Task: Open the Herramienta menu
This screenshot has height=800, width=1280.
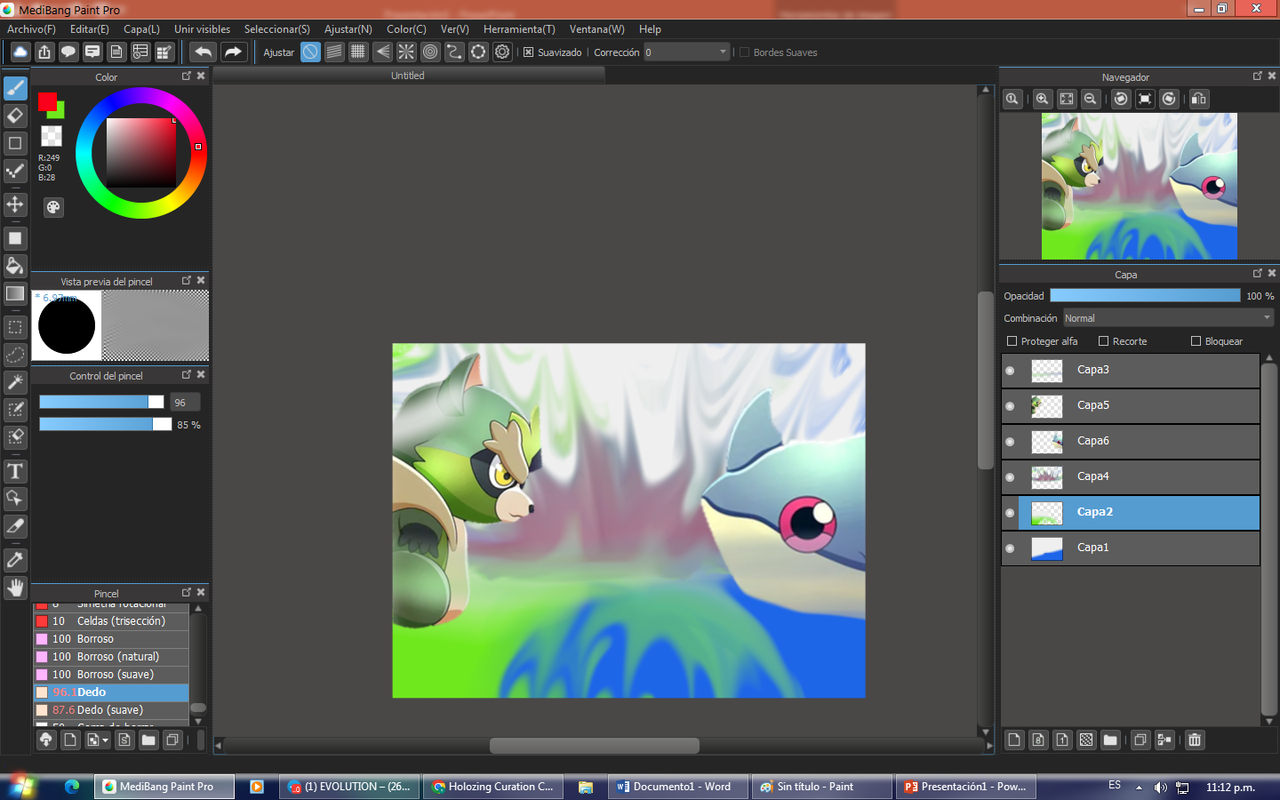Action: tap(519, 29)
